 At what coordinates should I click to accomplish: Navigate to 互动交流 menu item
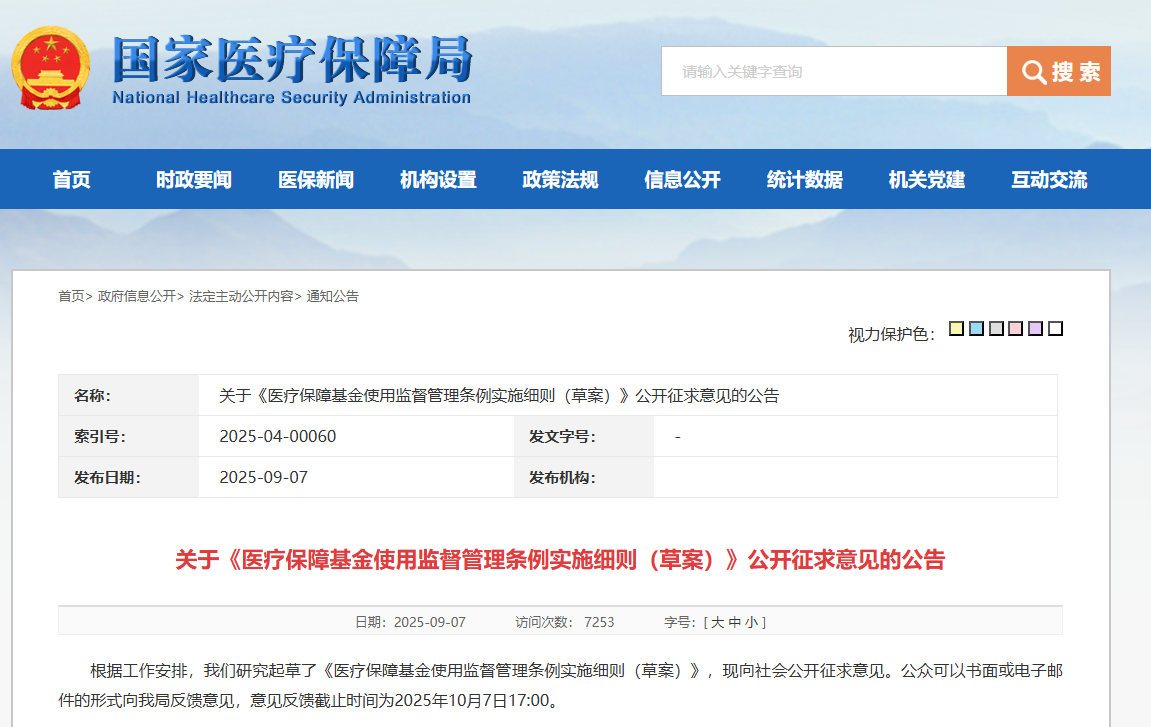[1048, 180]
